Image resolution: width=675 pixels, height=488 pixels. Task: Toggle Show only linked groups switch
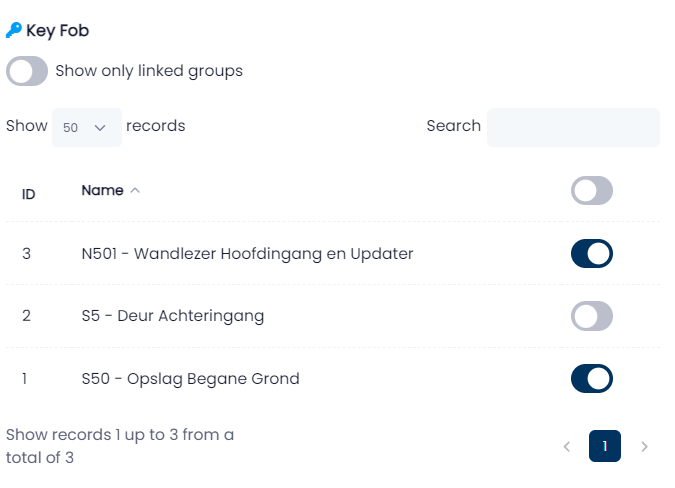[27, 71]
